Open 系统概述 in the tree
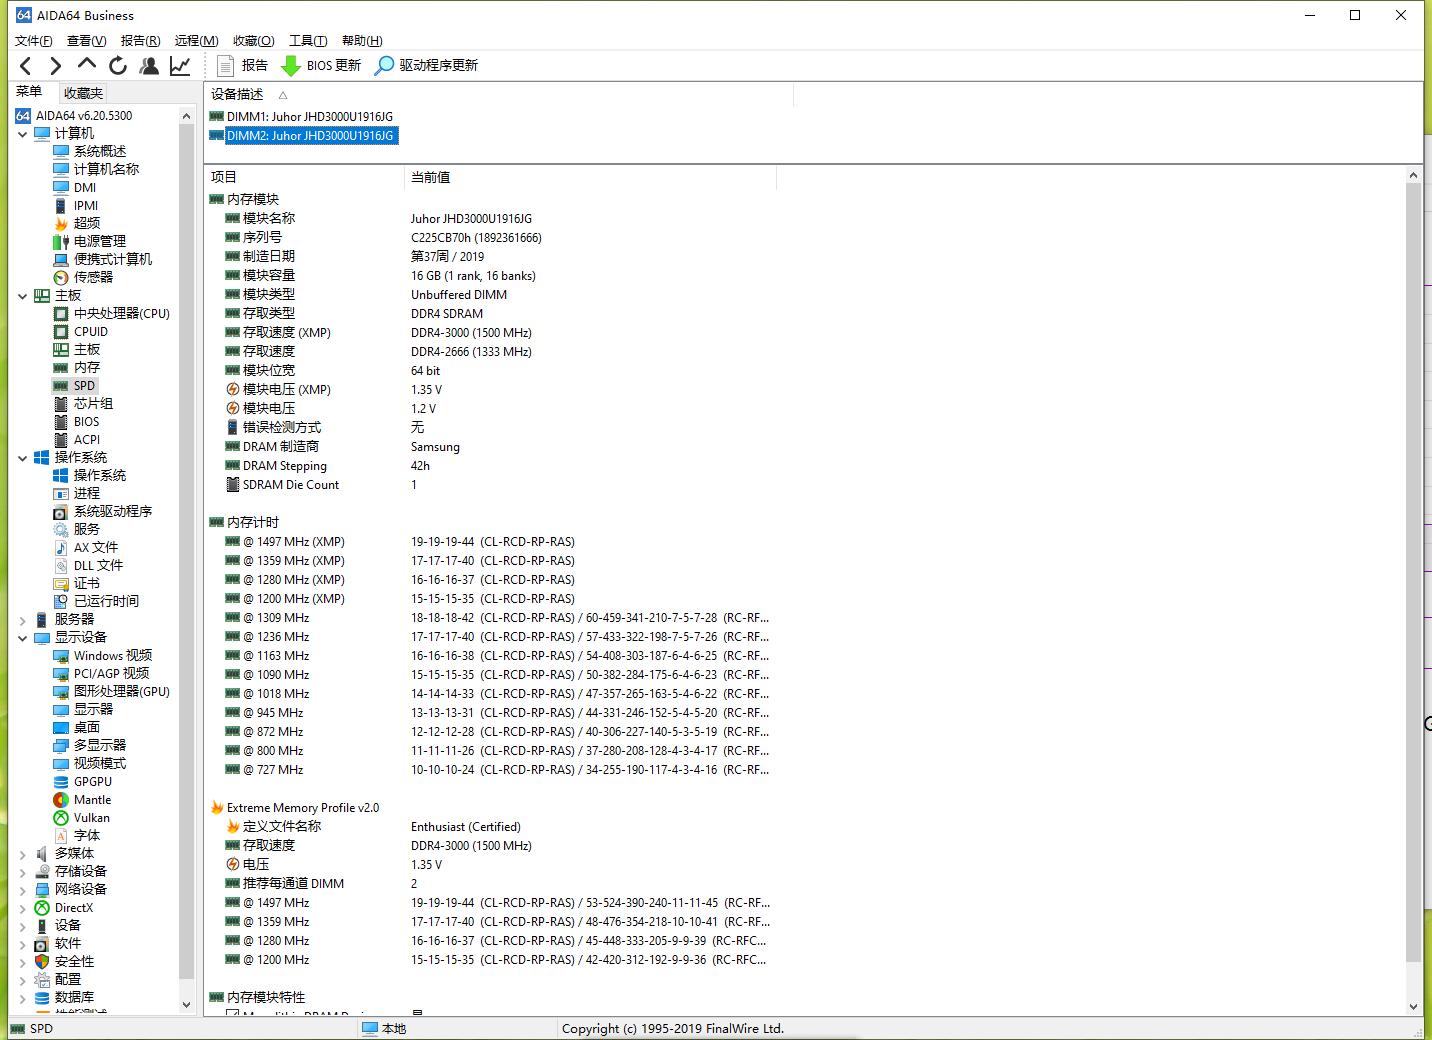This screenshot has width=1432, height=1040. click(x=99, y=152)
